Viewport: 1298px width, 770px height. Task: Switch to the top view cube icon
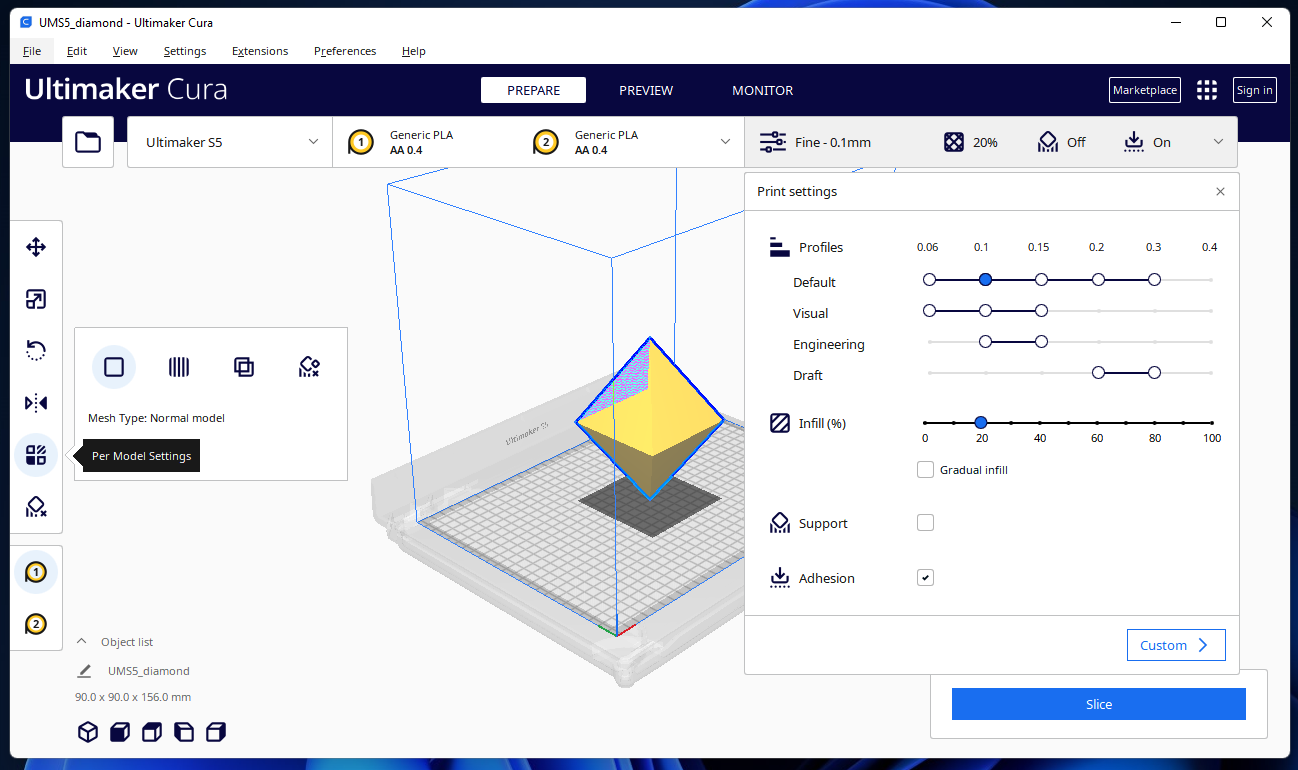152,732
